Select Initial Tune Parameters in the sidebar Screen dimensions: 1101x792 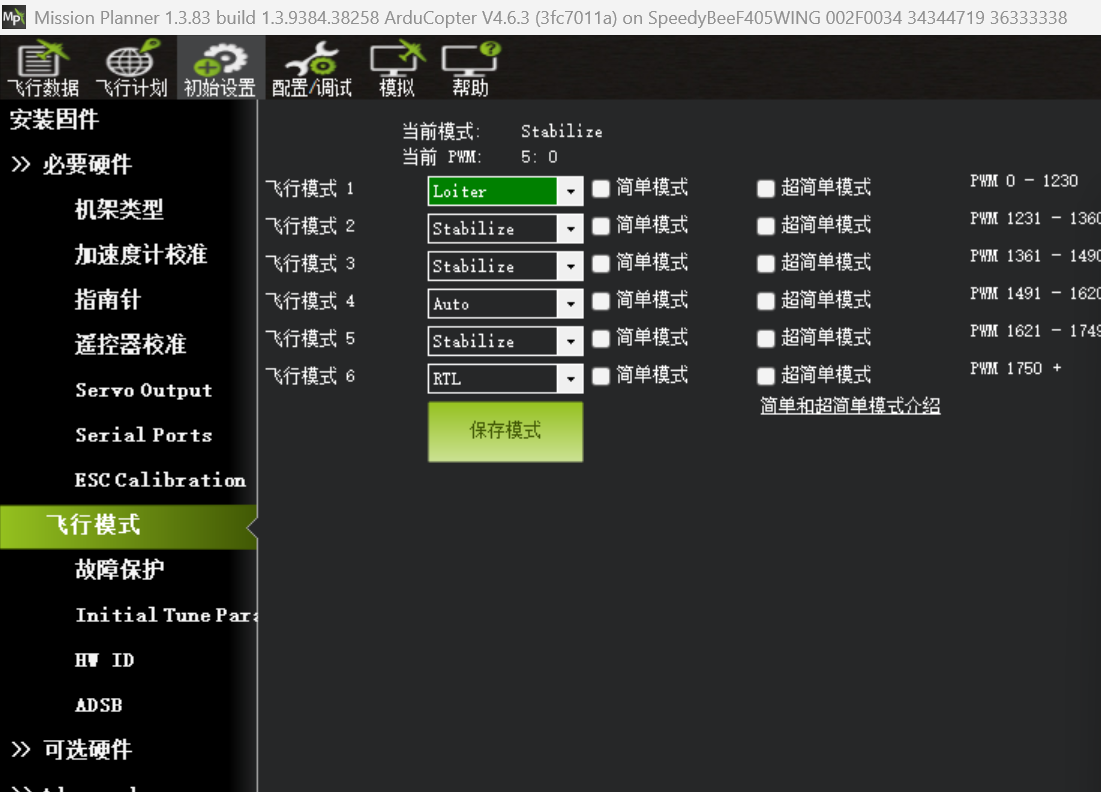click(166, 614)
